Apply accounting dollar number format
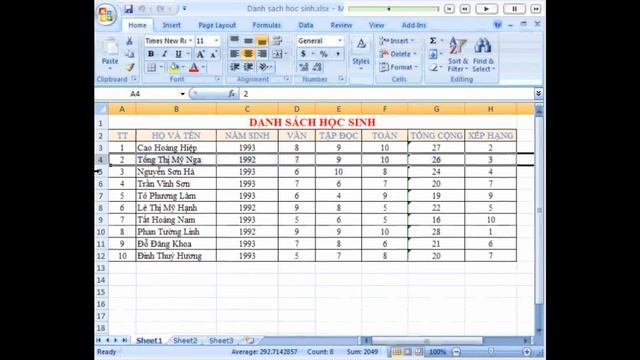640x360 pixels. pyautogui.click(x=303, y=54)
